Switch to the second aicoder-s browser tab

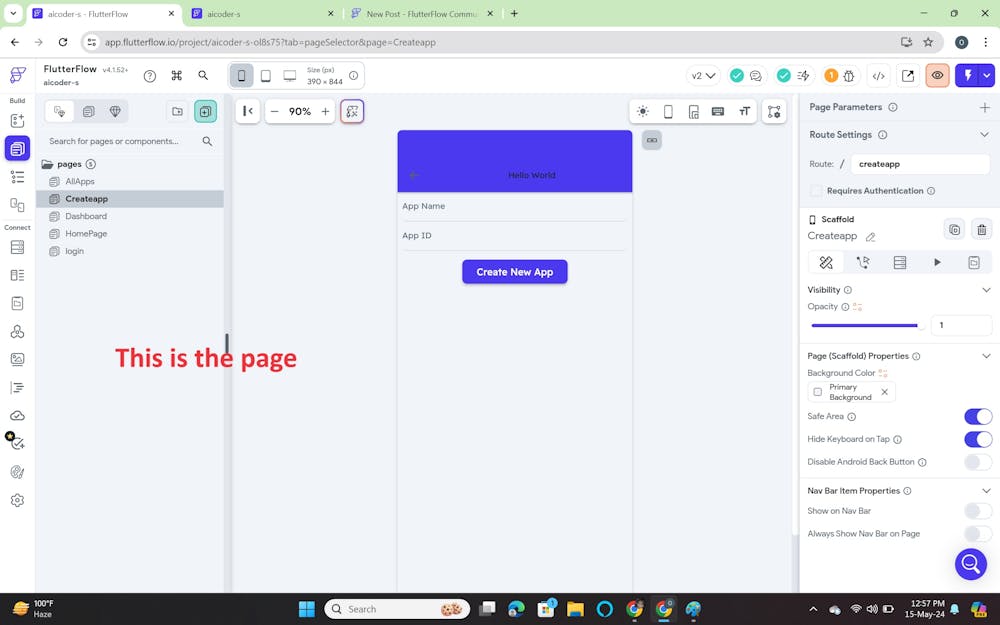263,13
